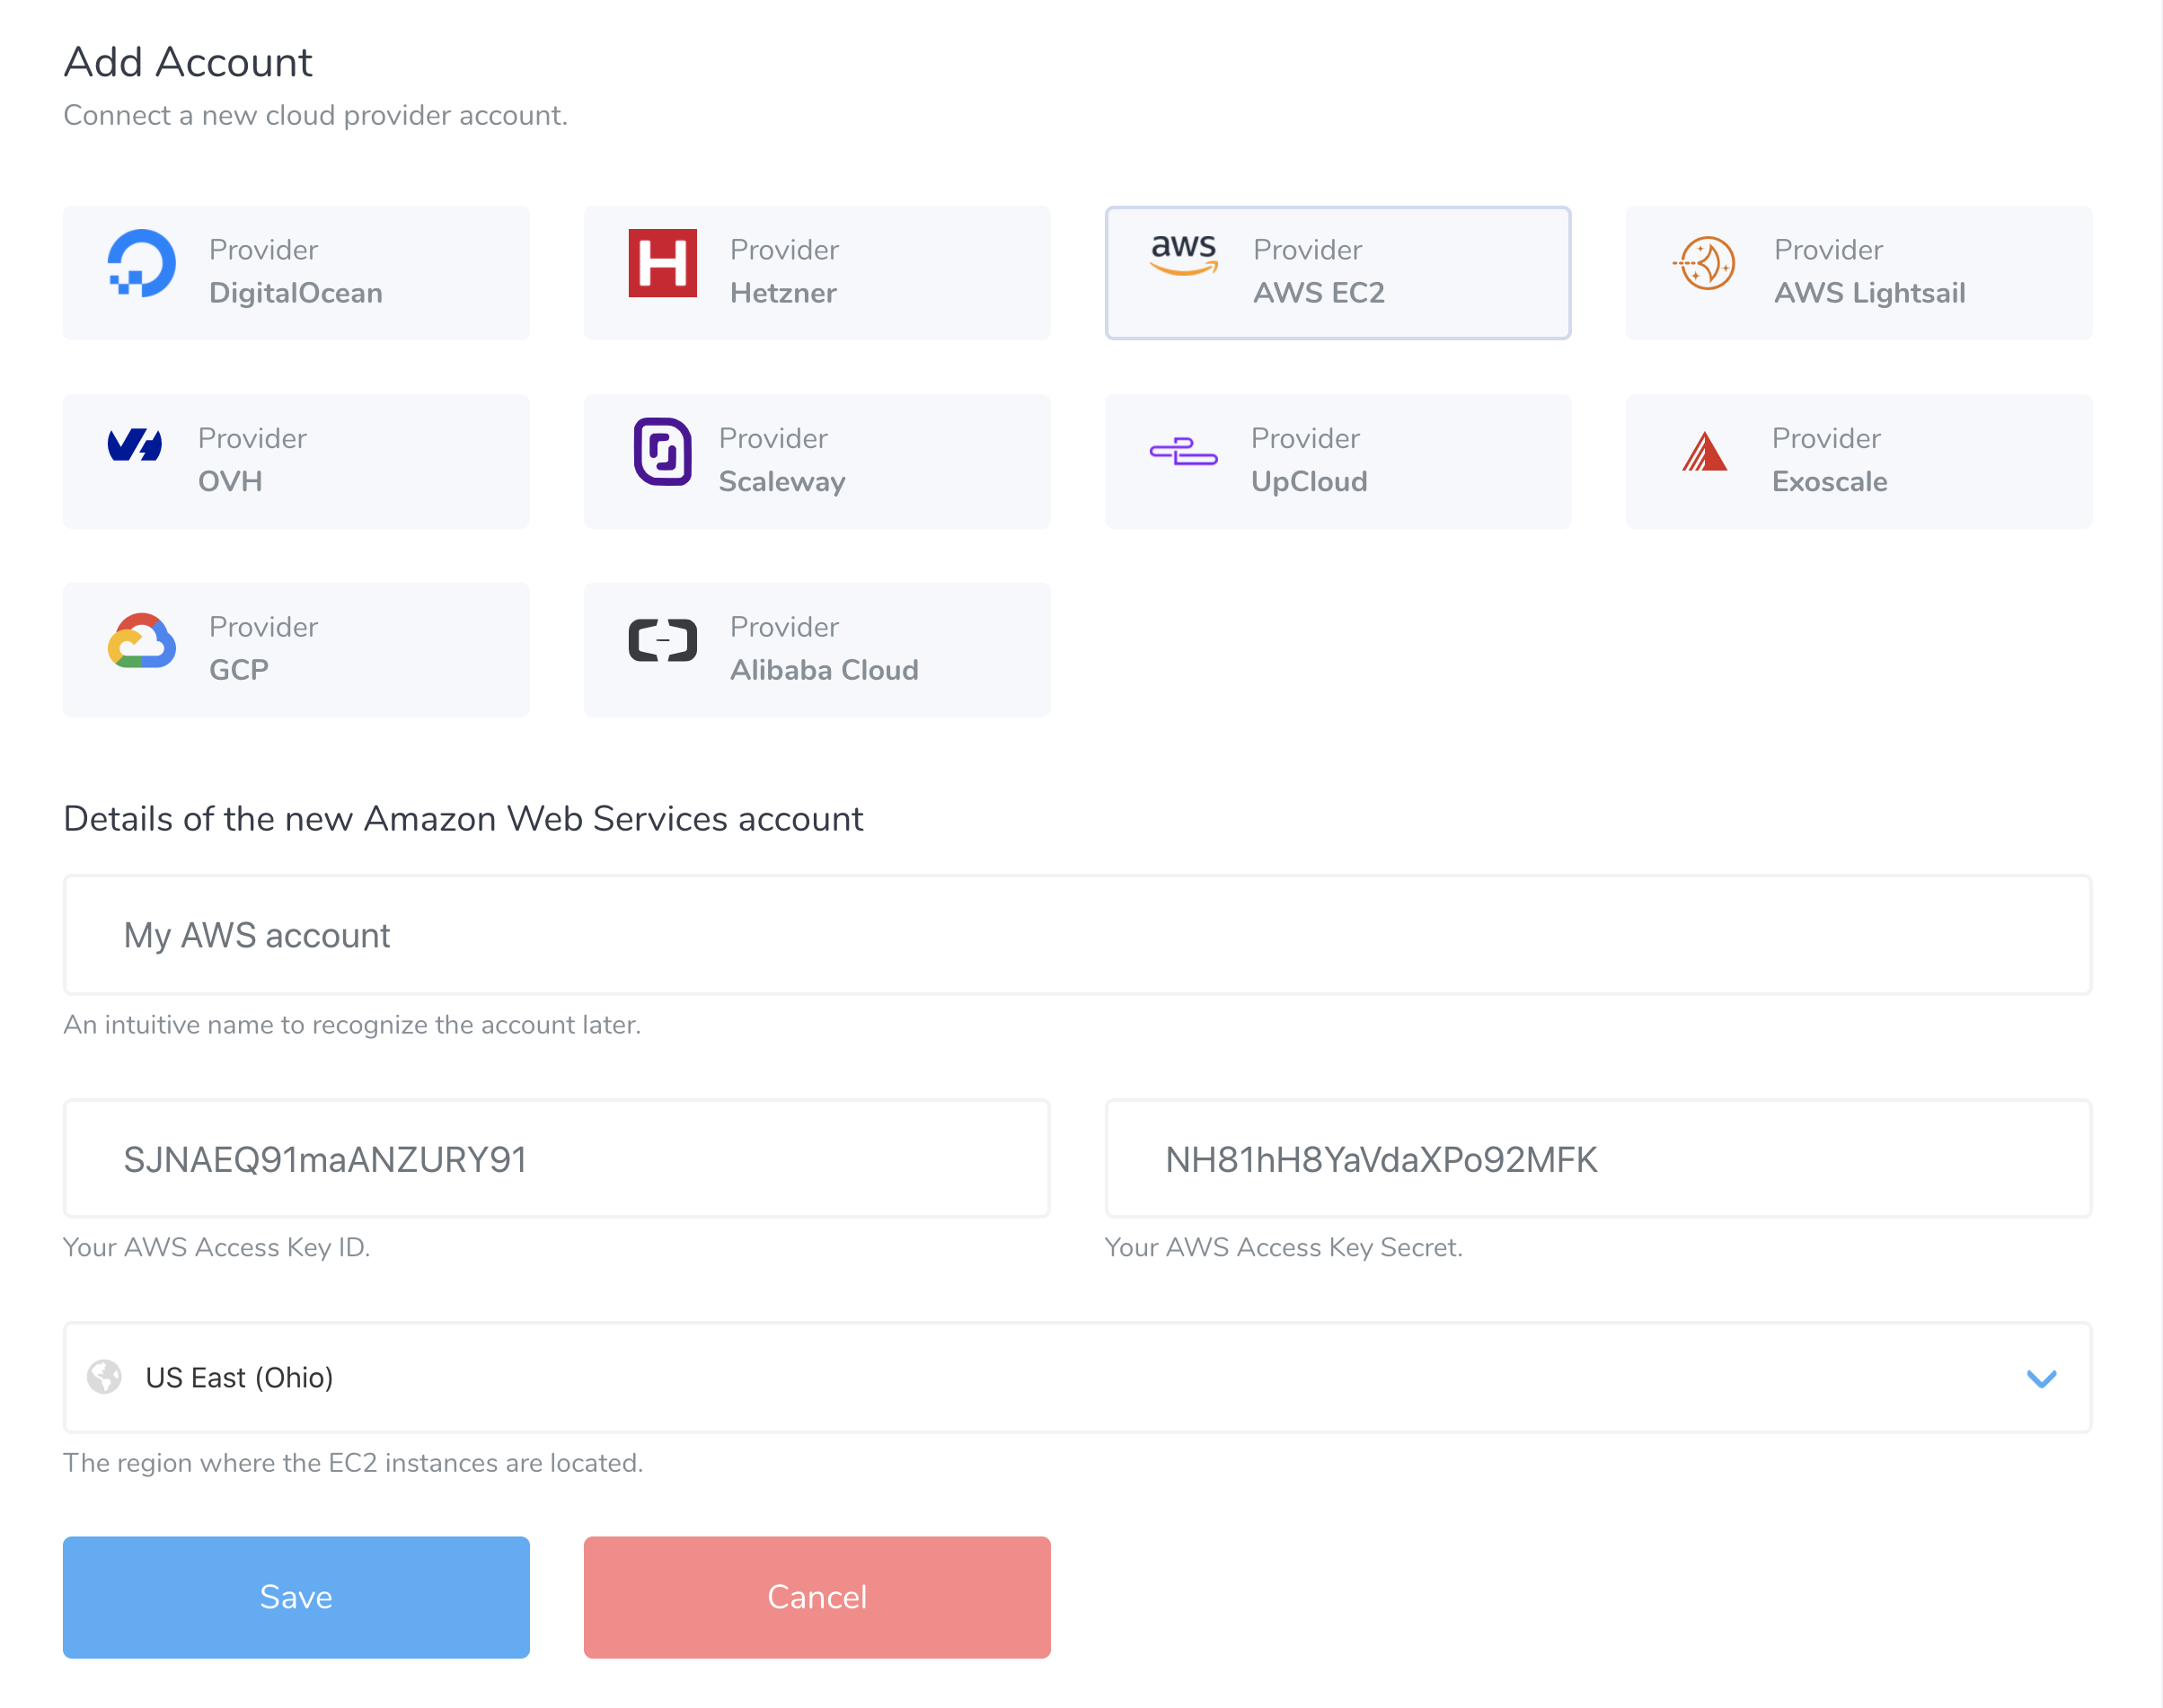Click the red Hetzner logo icon
The height and width of the screenshot is (1708, 2163).
(662, 264)
